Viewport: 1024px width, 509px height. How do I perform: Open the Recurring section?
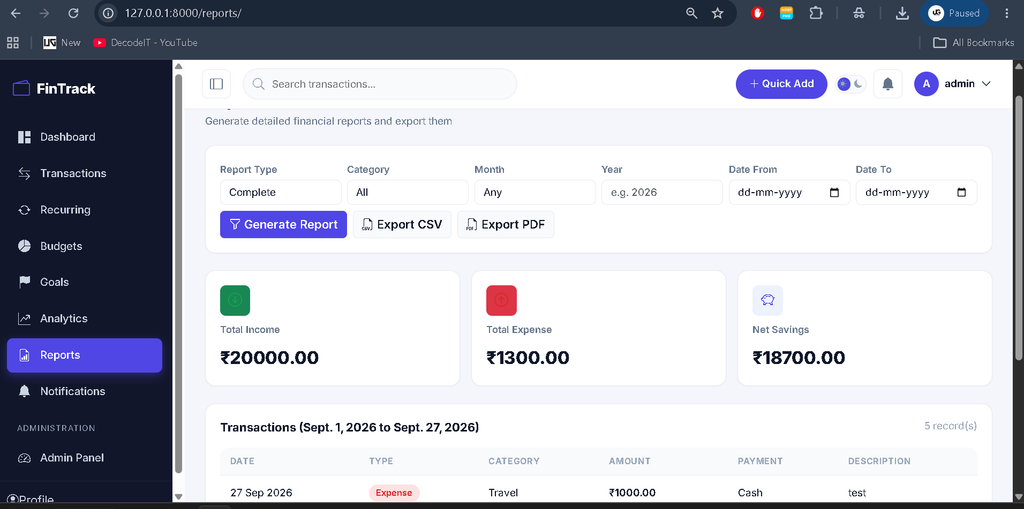tap(84, 210)
